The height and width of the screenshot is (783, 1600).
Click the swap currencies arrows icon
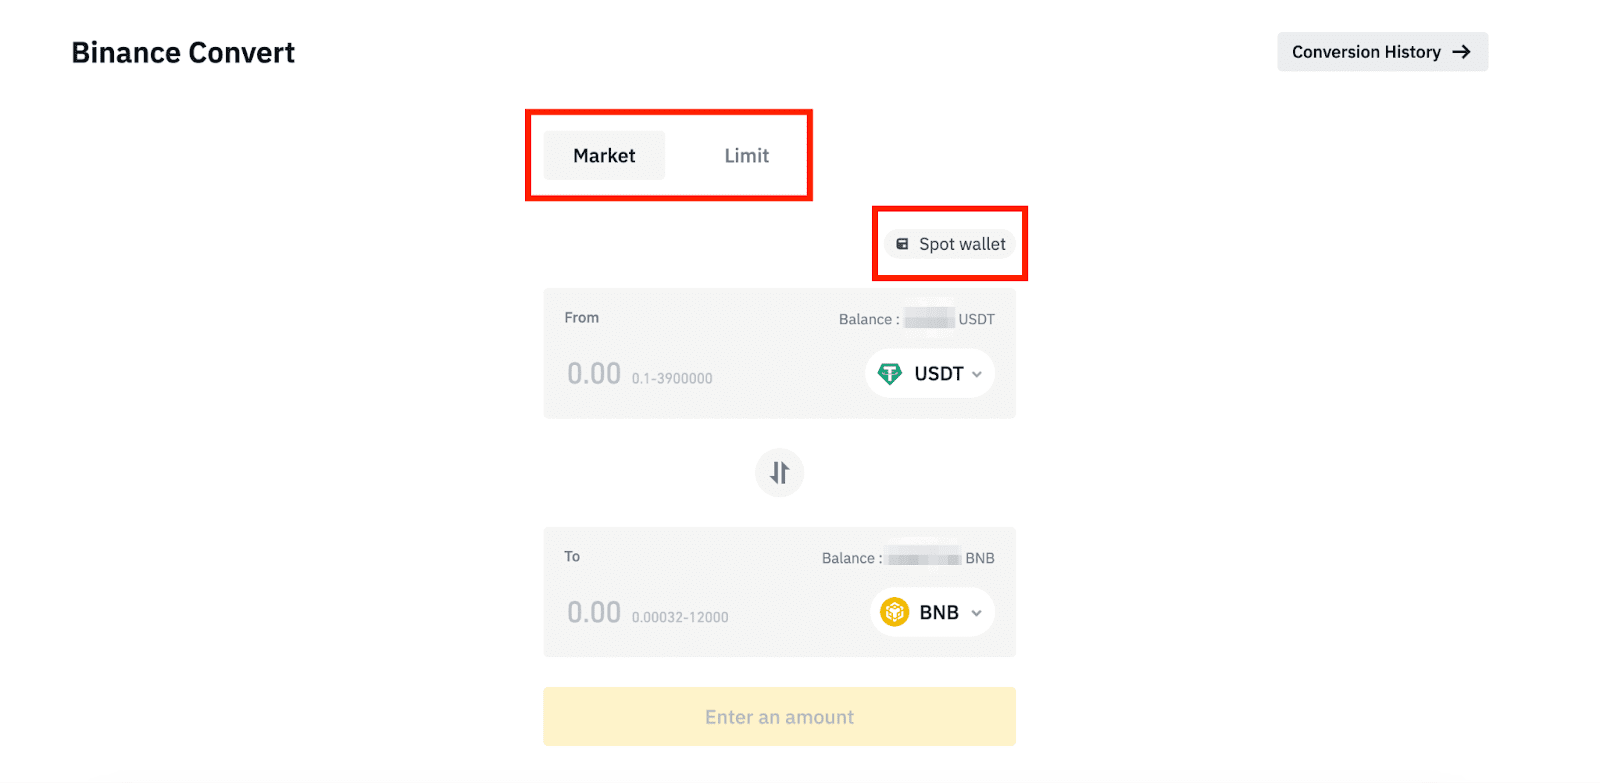tap(779, 473)
